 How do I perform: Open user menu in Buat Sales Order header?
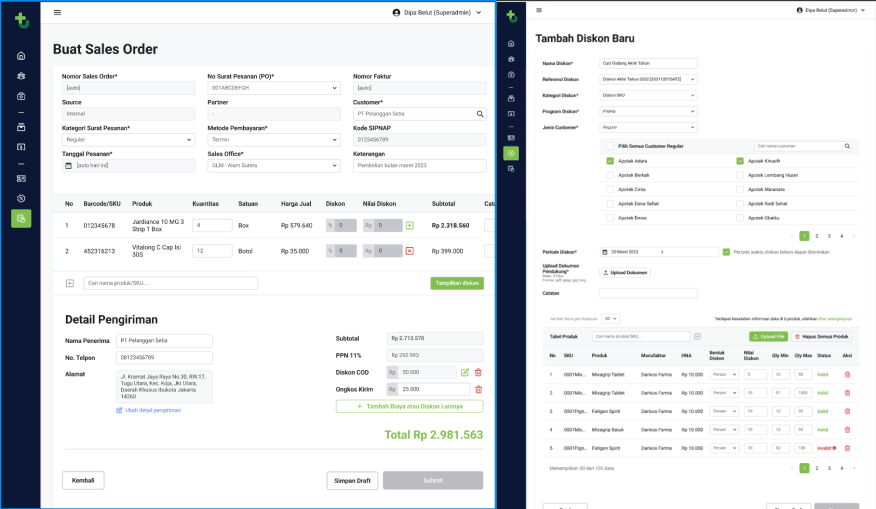(437, 12)
